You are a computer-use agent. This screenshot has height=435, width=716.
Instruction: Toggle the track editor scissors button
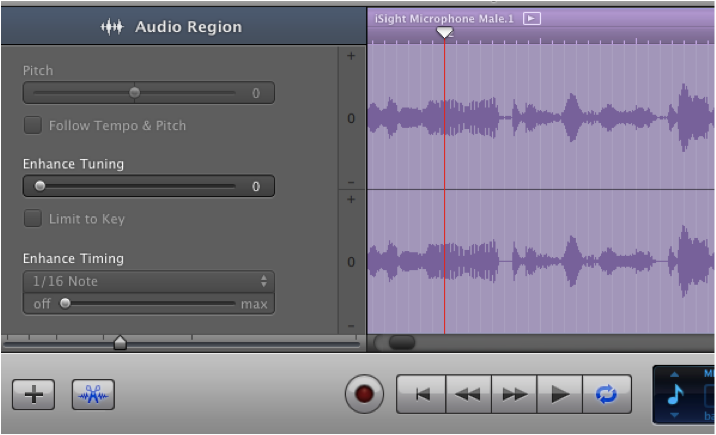(x=93, y=395)
